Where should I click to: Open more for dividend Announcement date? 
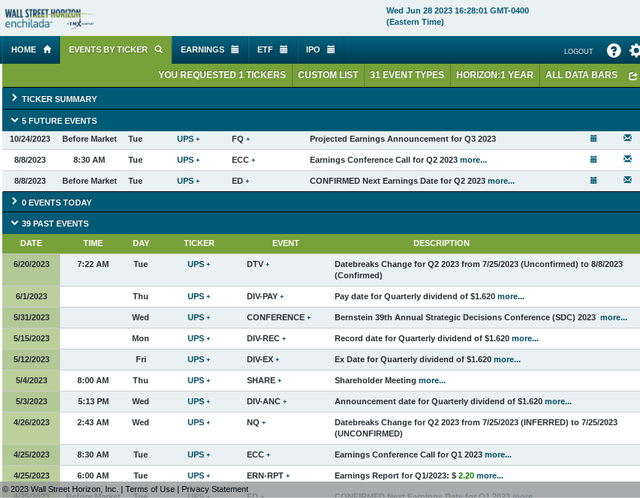coord(558,401)
